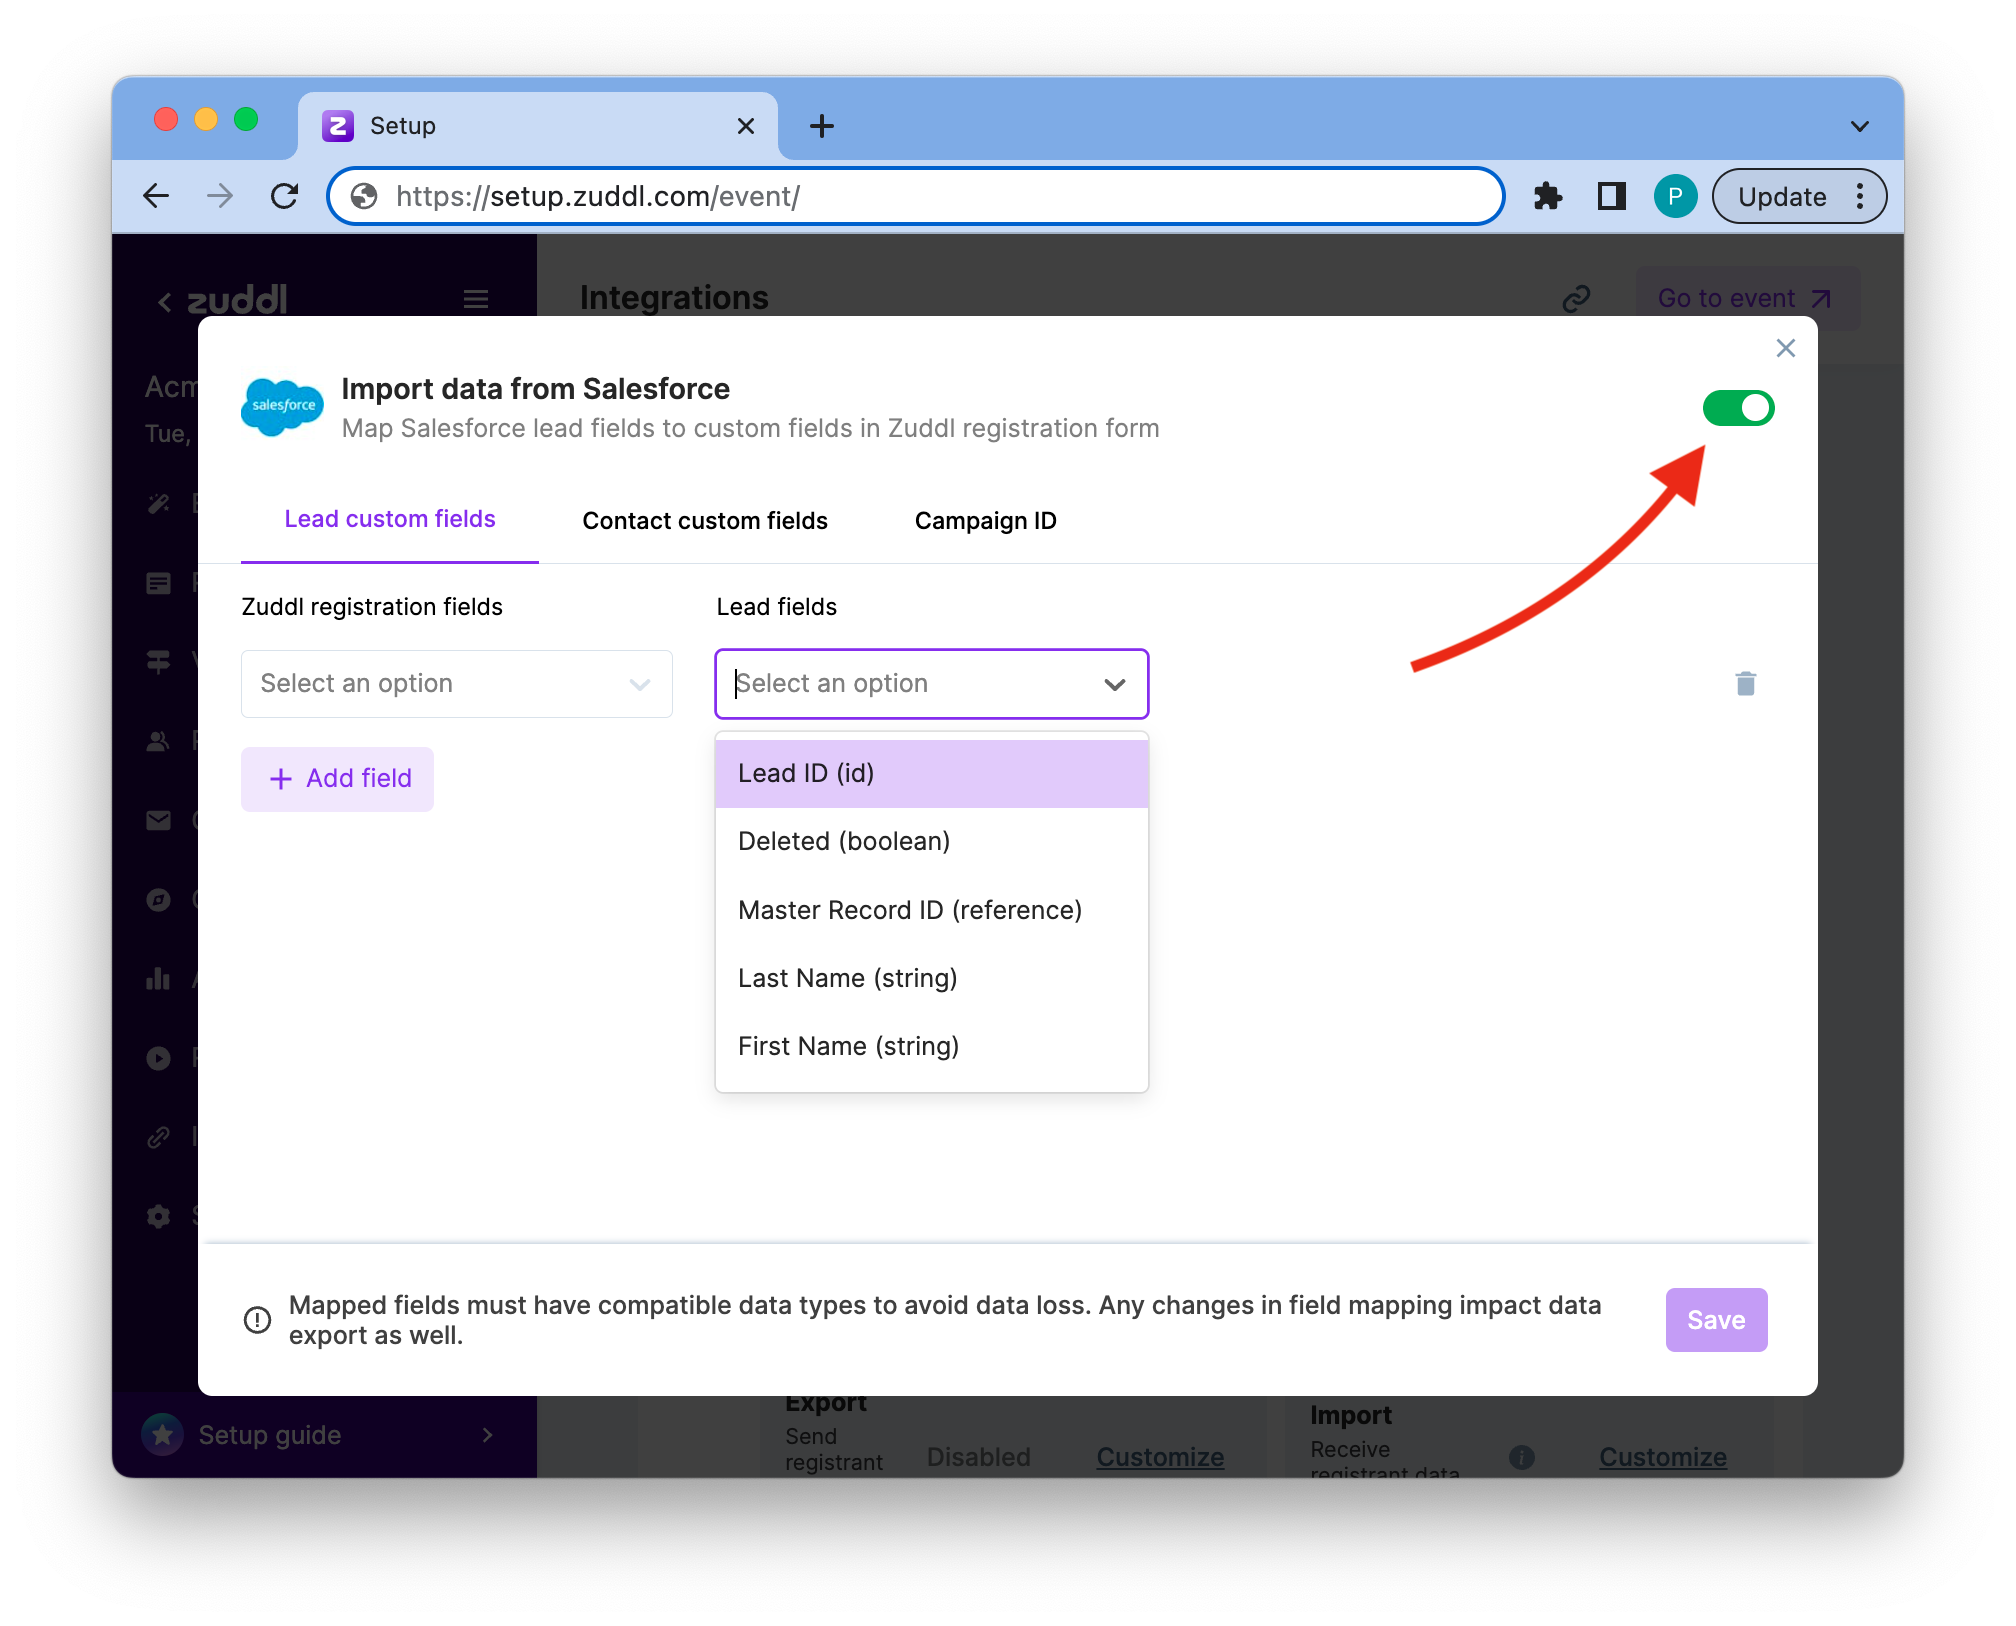Close the Salesforce import dialog

1785,348
